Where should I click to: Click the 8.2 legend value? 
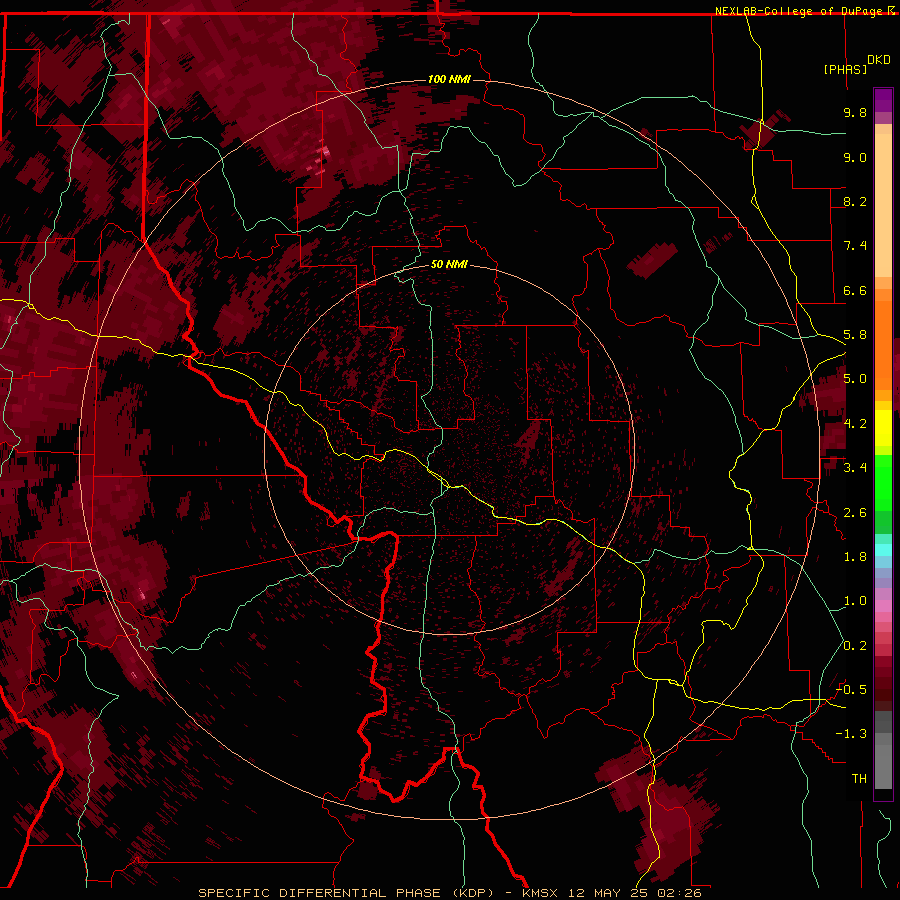point(855,201)
